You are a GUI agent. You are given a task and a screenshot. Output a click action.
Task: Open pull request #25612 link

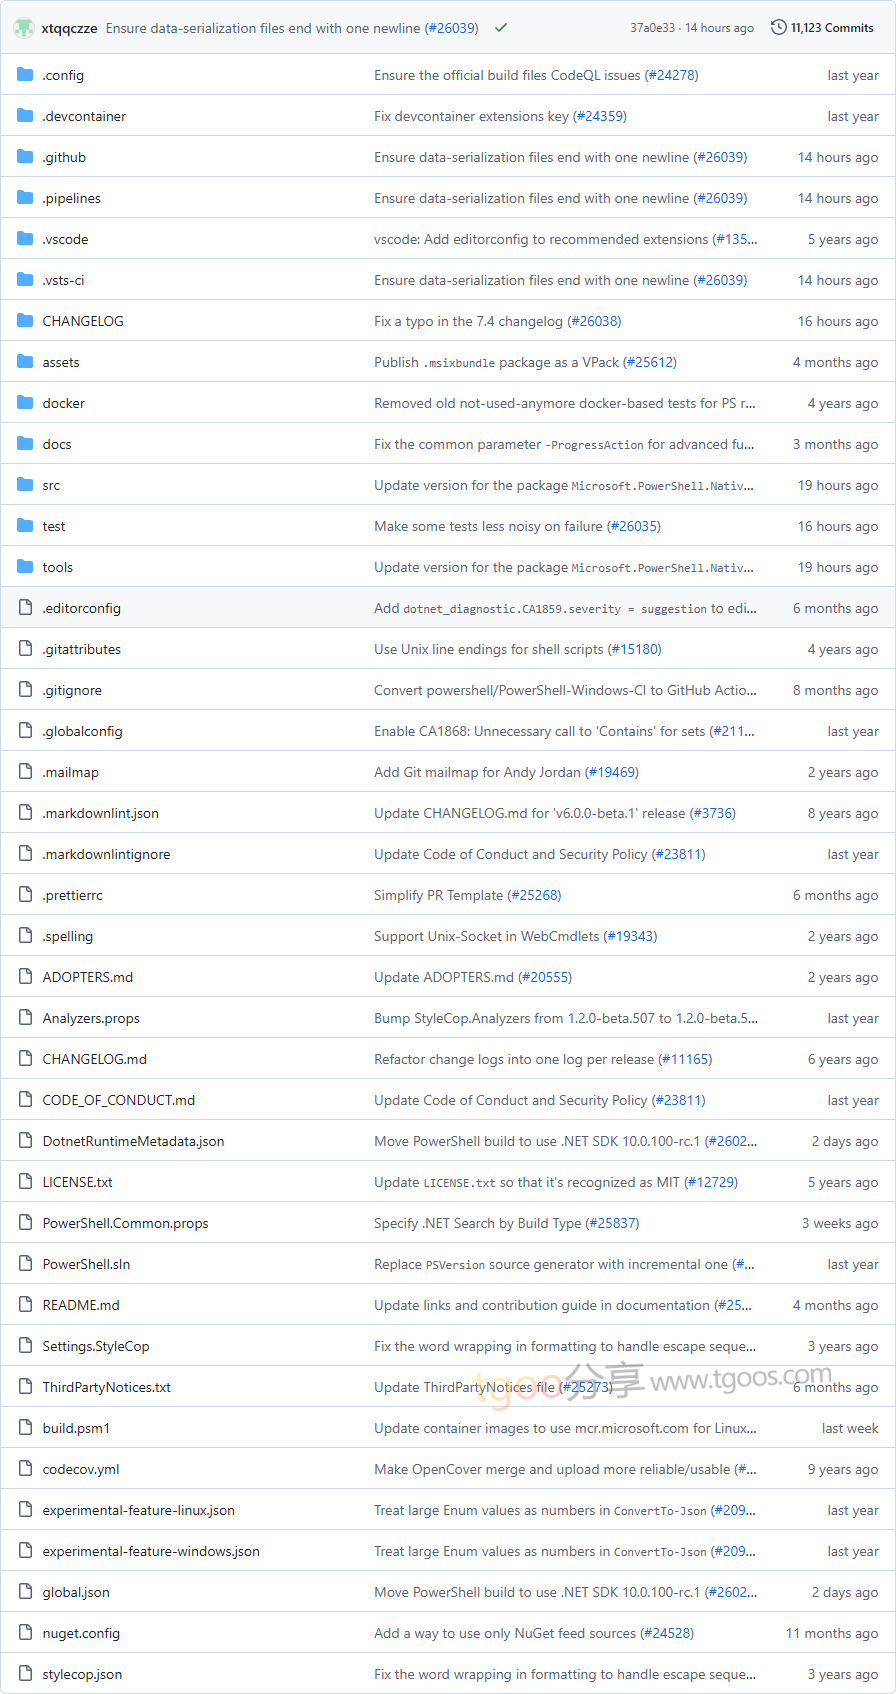coord(650,362)
